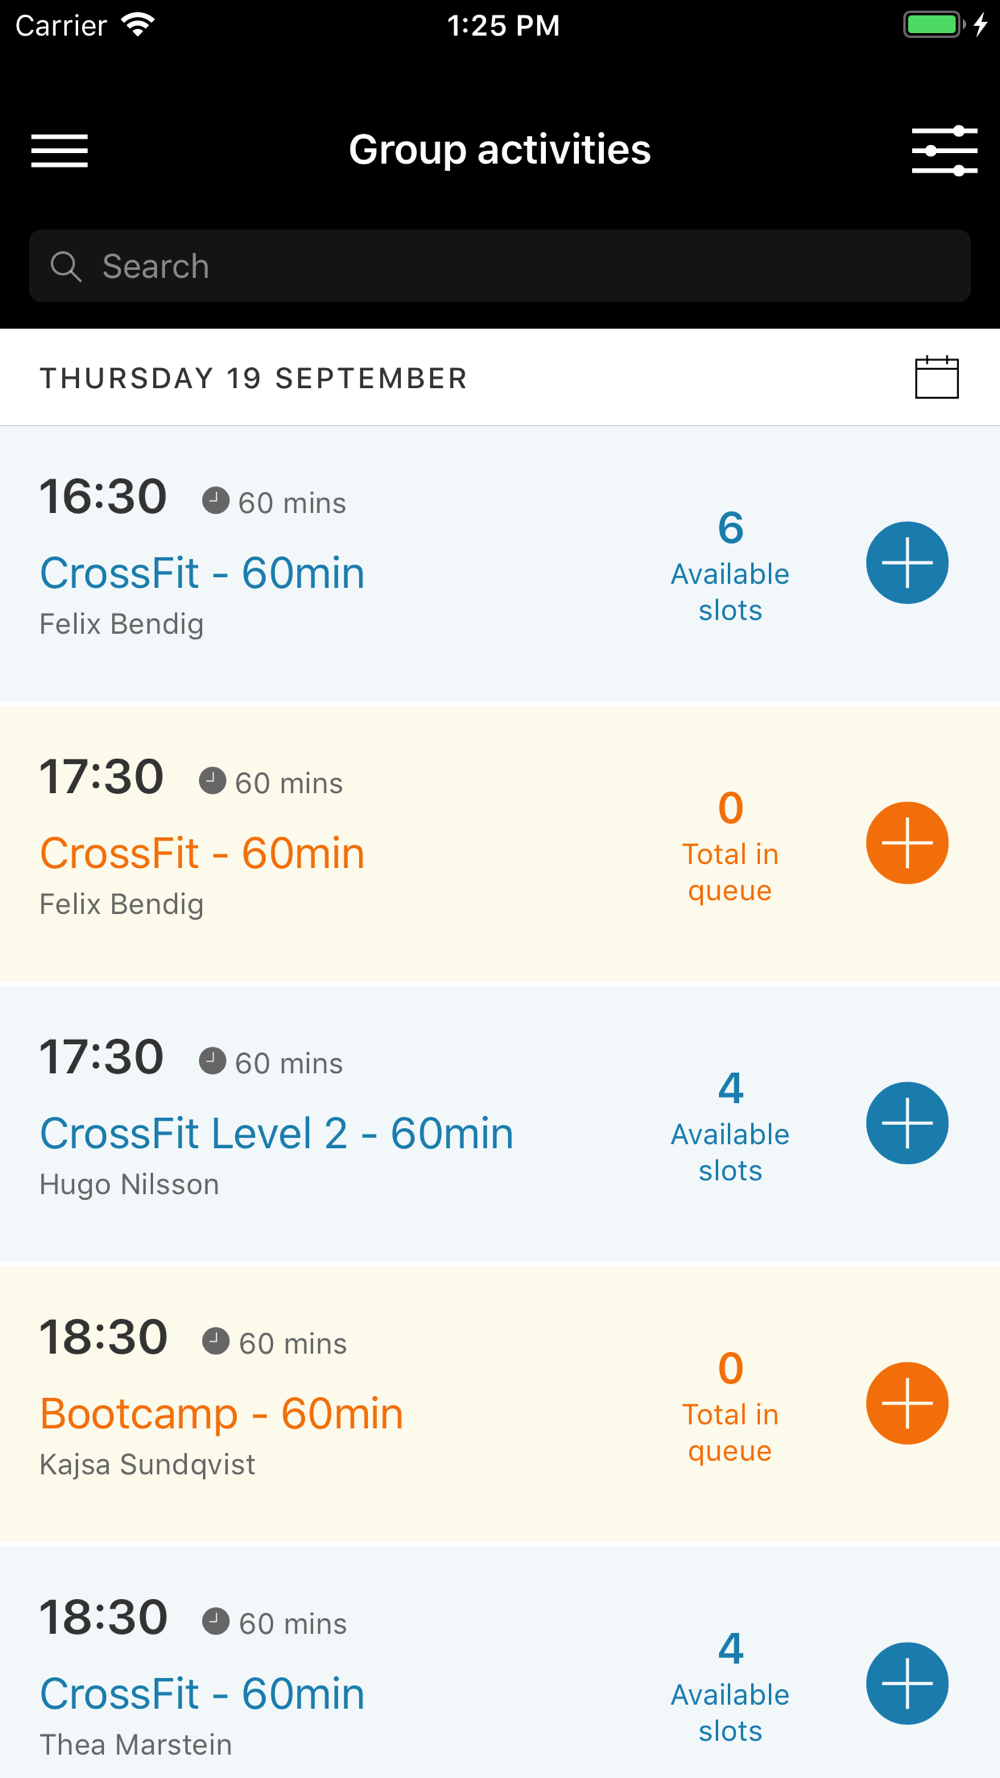Viewport: 1000px width, 1778px height.
Task: Book Thea Marstein's 18:30 CrossFit class
Action: (907, 1683)
